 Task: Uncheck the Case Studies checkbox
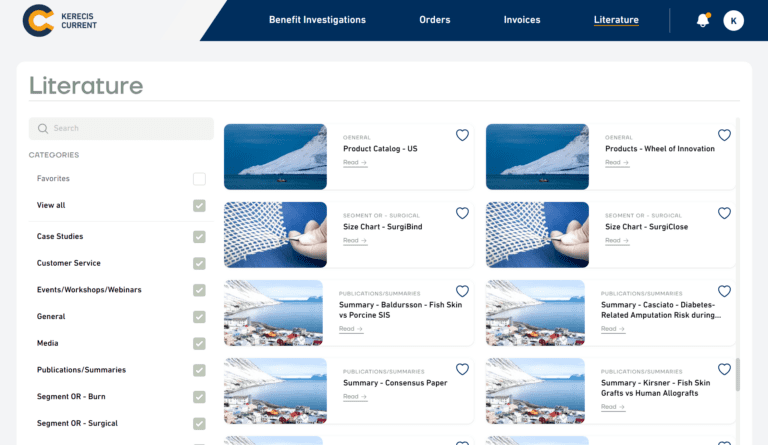click(x=199, y=237)
